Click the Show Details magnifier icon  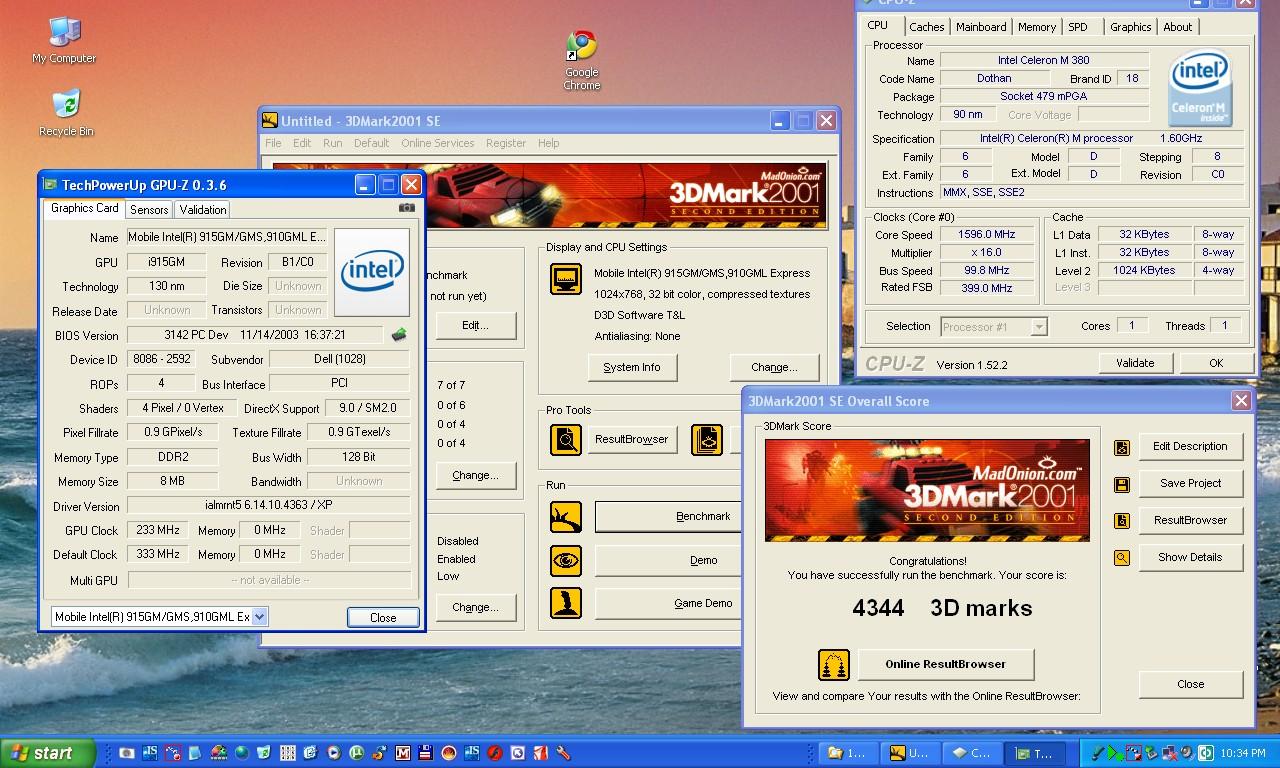click(x=1122, y=558)
